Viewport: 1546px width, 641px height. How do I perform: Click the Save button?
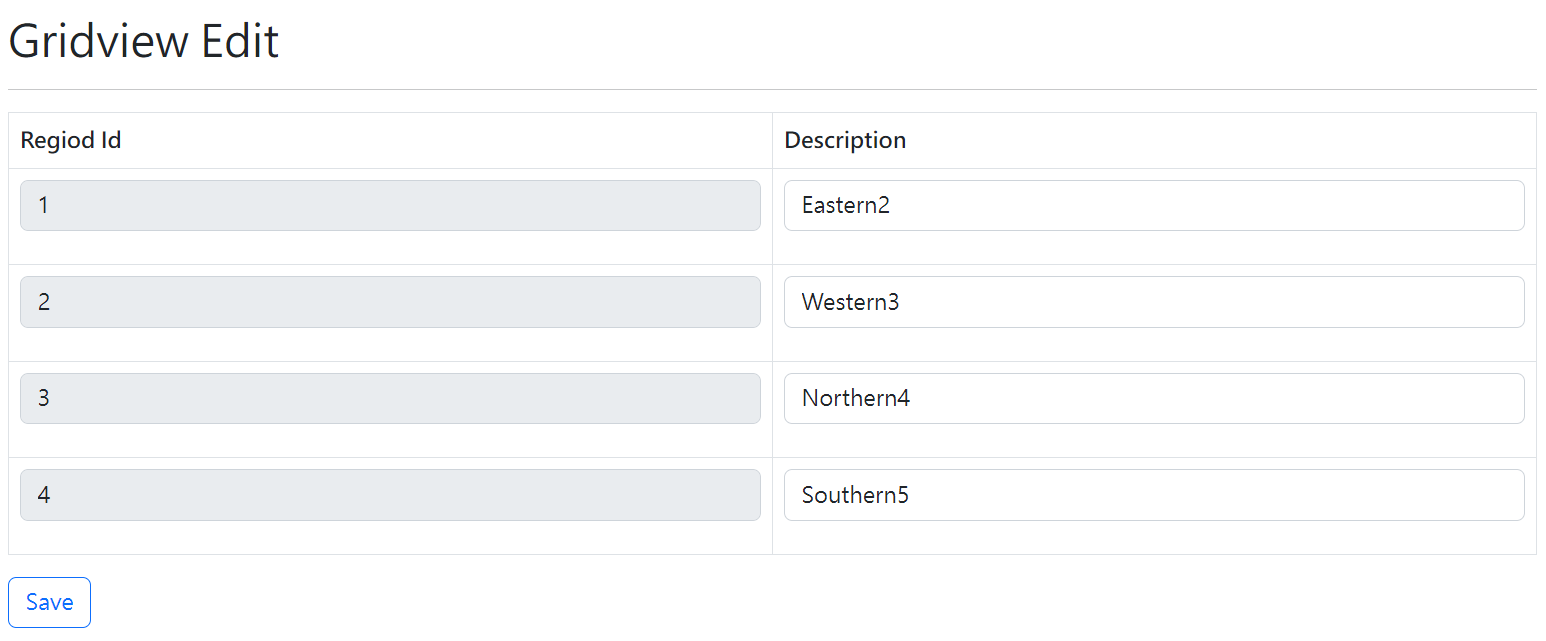coord(49,602)
